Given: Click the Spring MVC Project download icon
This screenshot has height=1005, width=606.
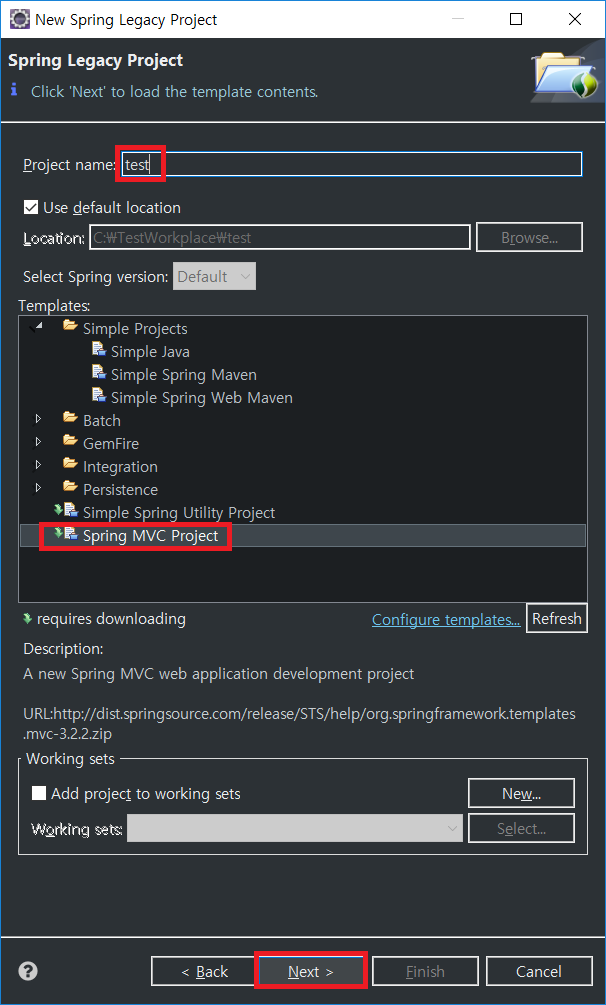Looking at the screenshot, I should click(58, 533).
